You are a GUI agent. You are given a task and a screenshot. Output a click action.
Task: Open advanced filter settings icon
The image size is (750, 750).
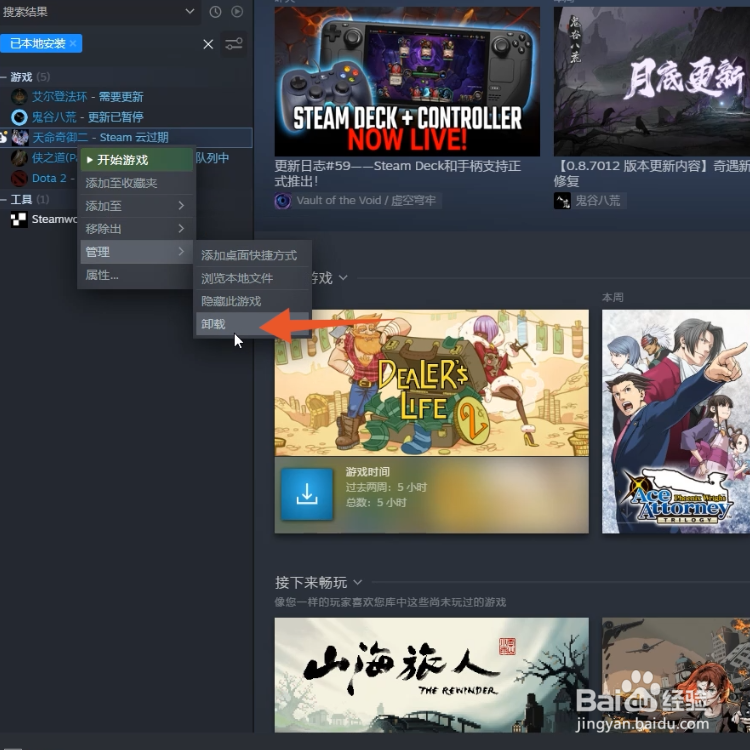[234, 44]
